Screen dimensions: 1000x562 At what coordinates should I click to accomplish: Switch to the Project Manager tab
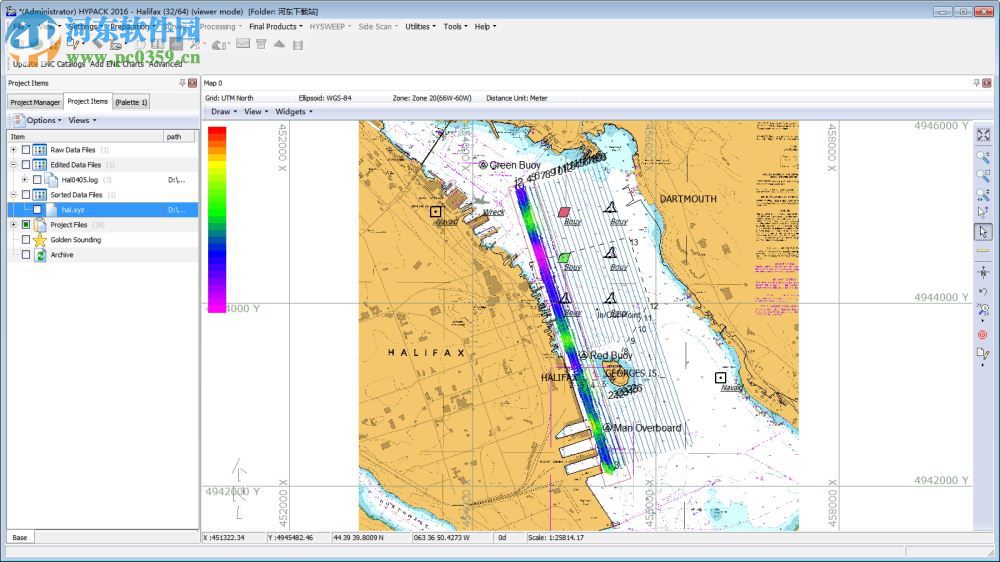35,102
